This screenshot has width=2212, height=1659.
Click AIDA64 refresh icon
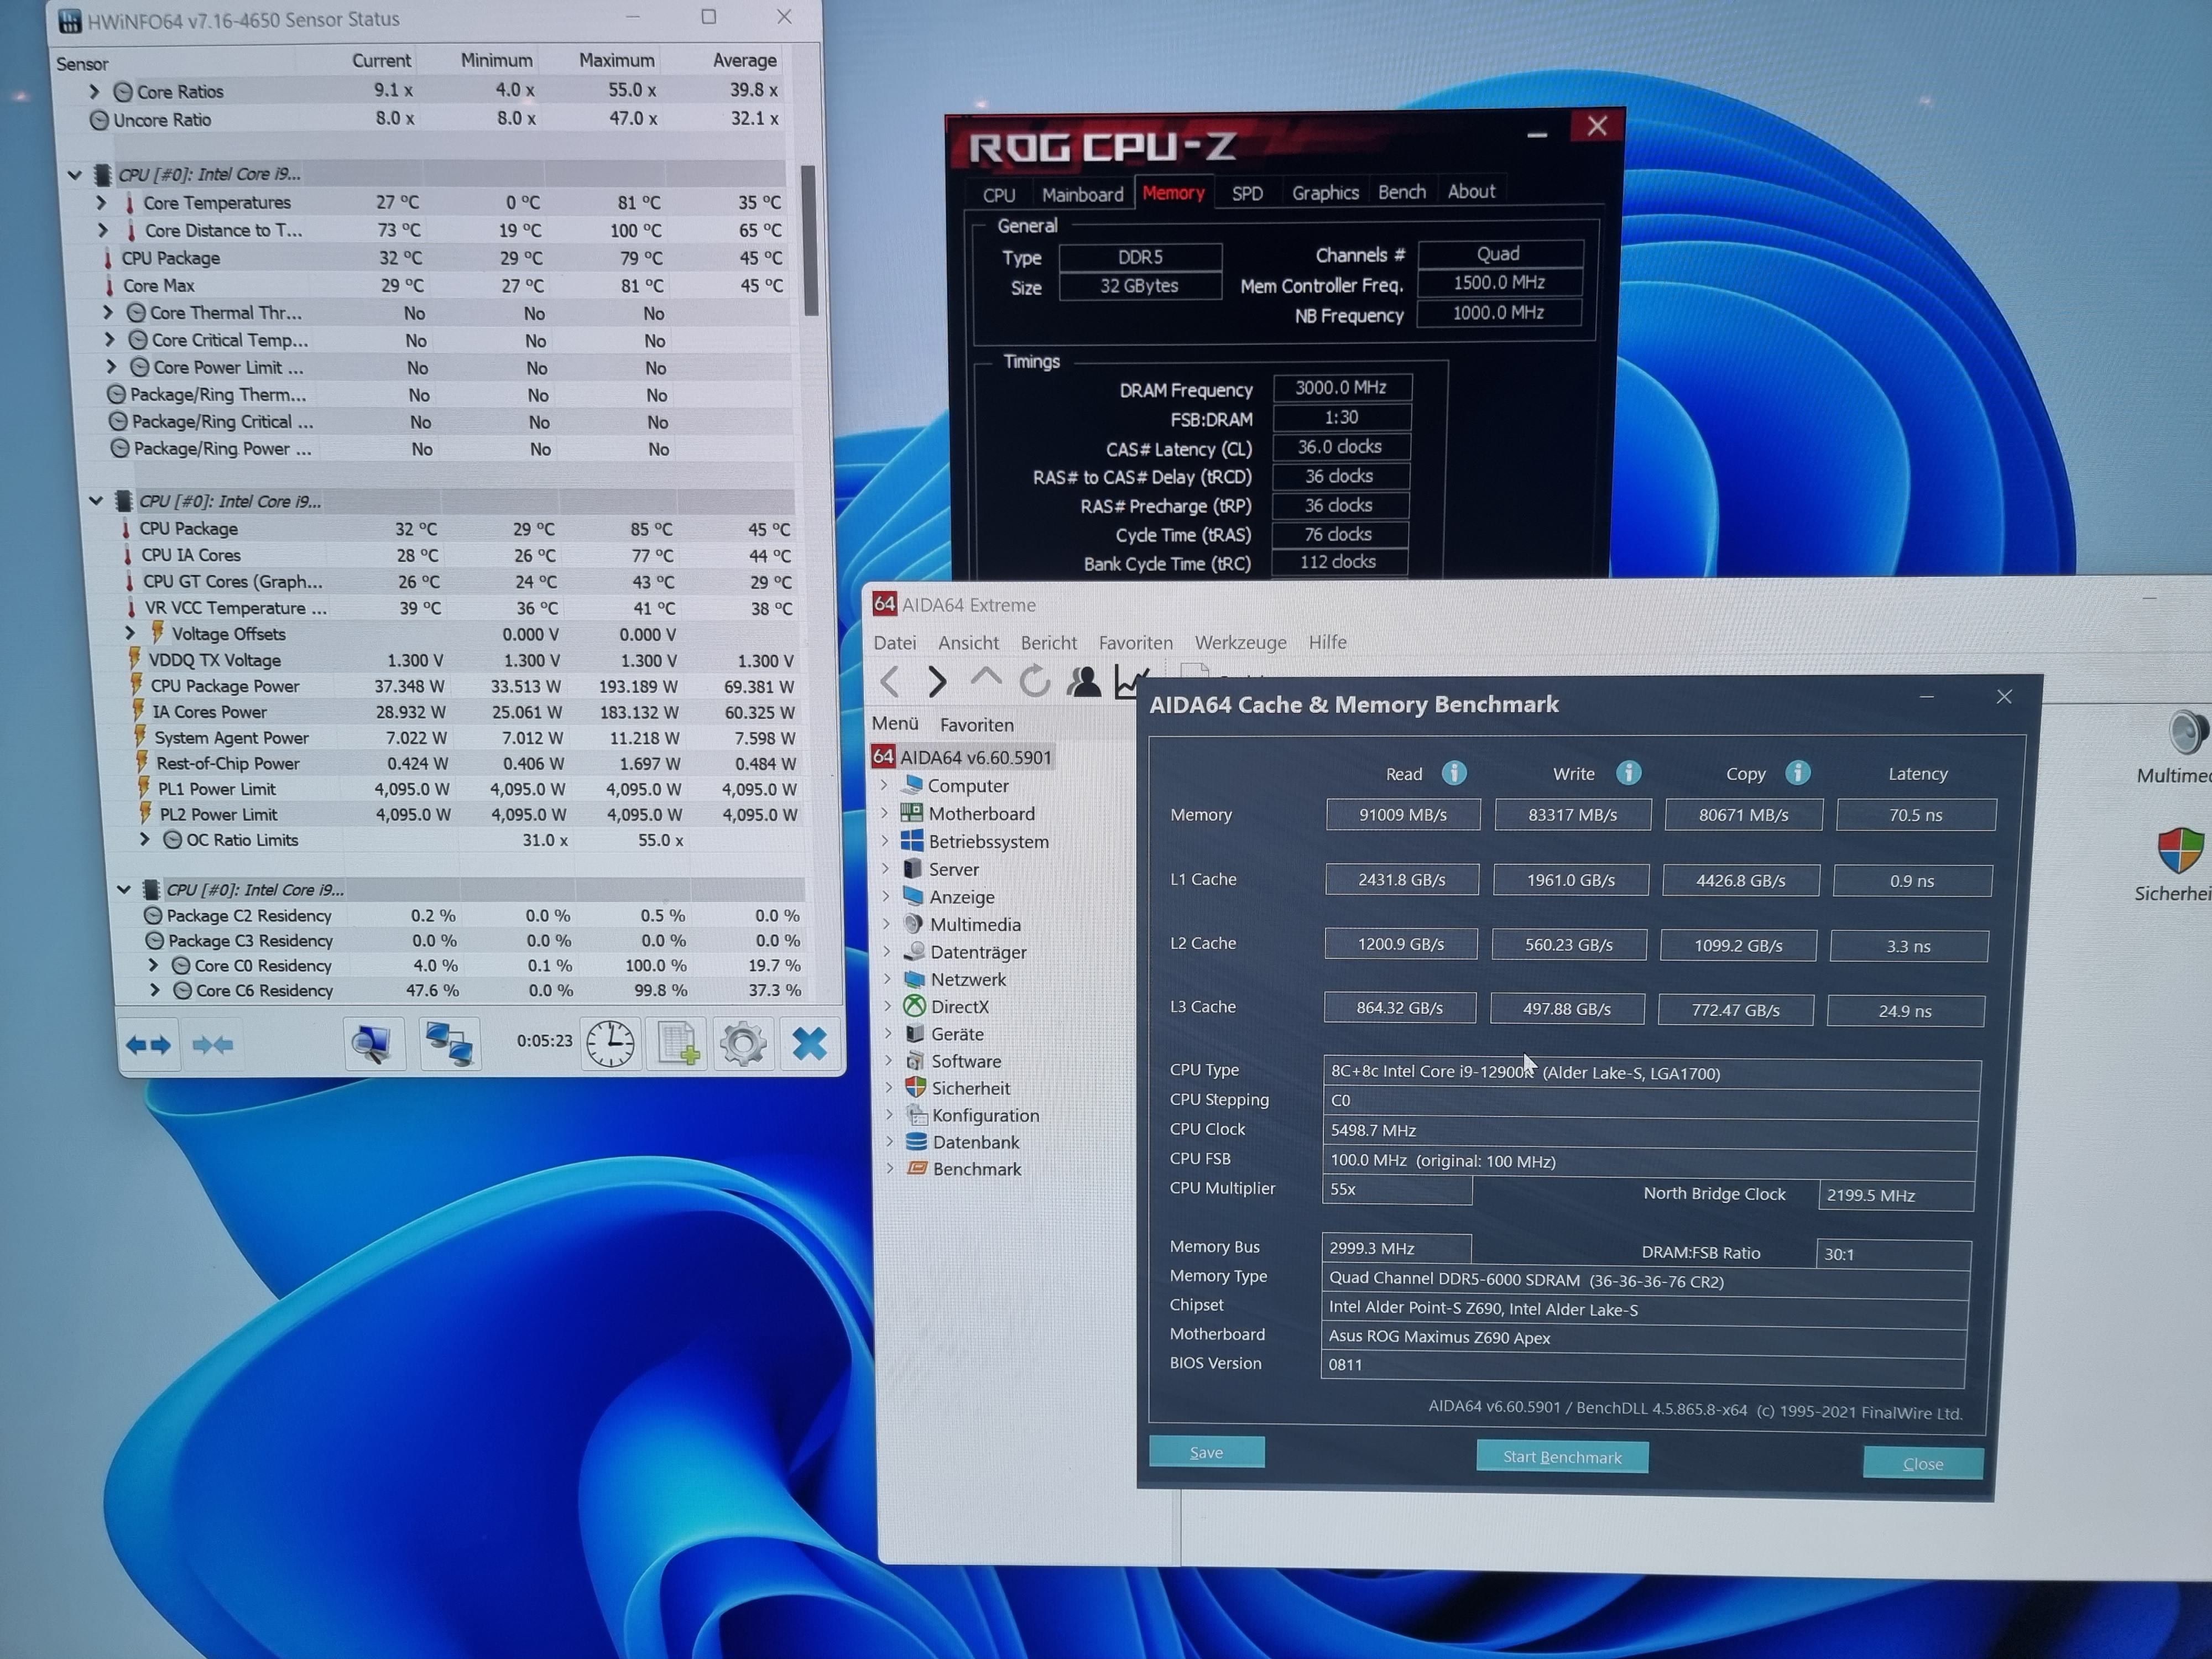(x=1035, y=682)
